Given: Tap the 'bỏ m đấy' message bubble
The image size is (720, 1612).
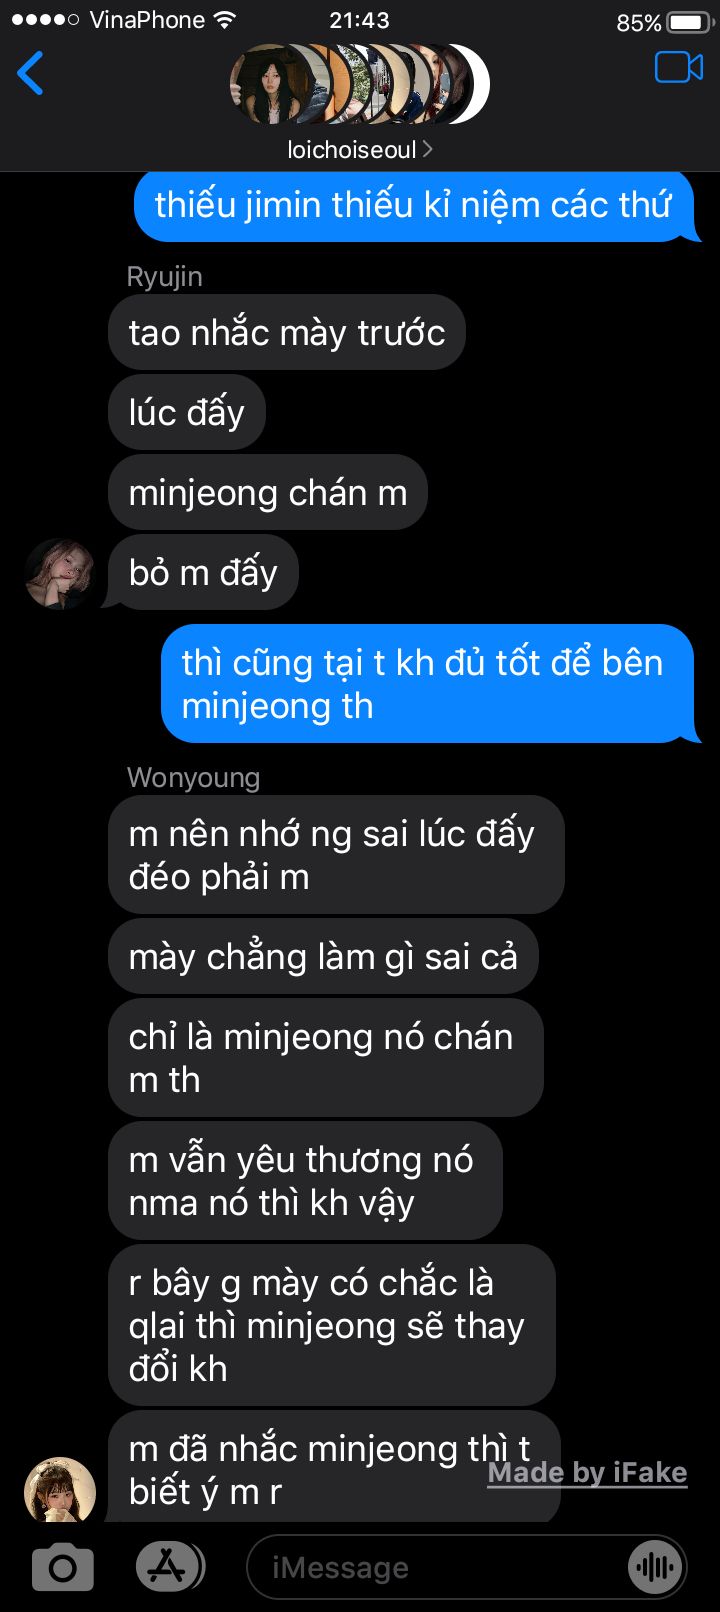Looking at the screenshot, I should (203, 572).
